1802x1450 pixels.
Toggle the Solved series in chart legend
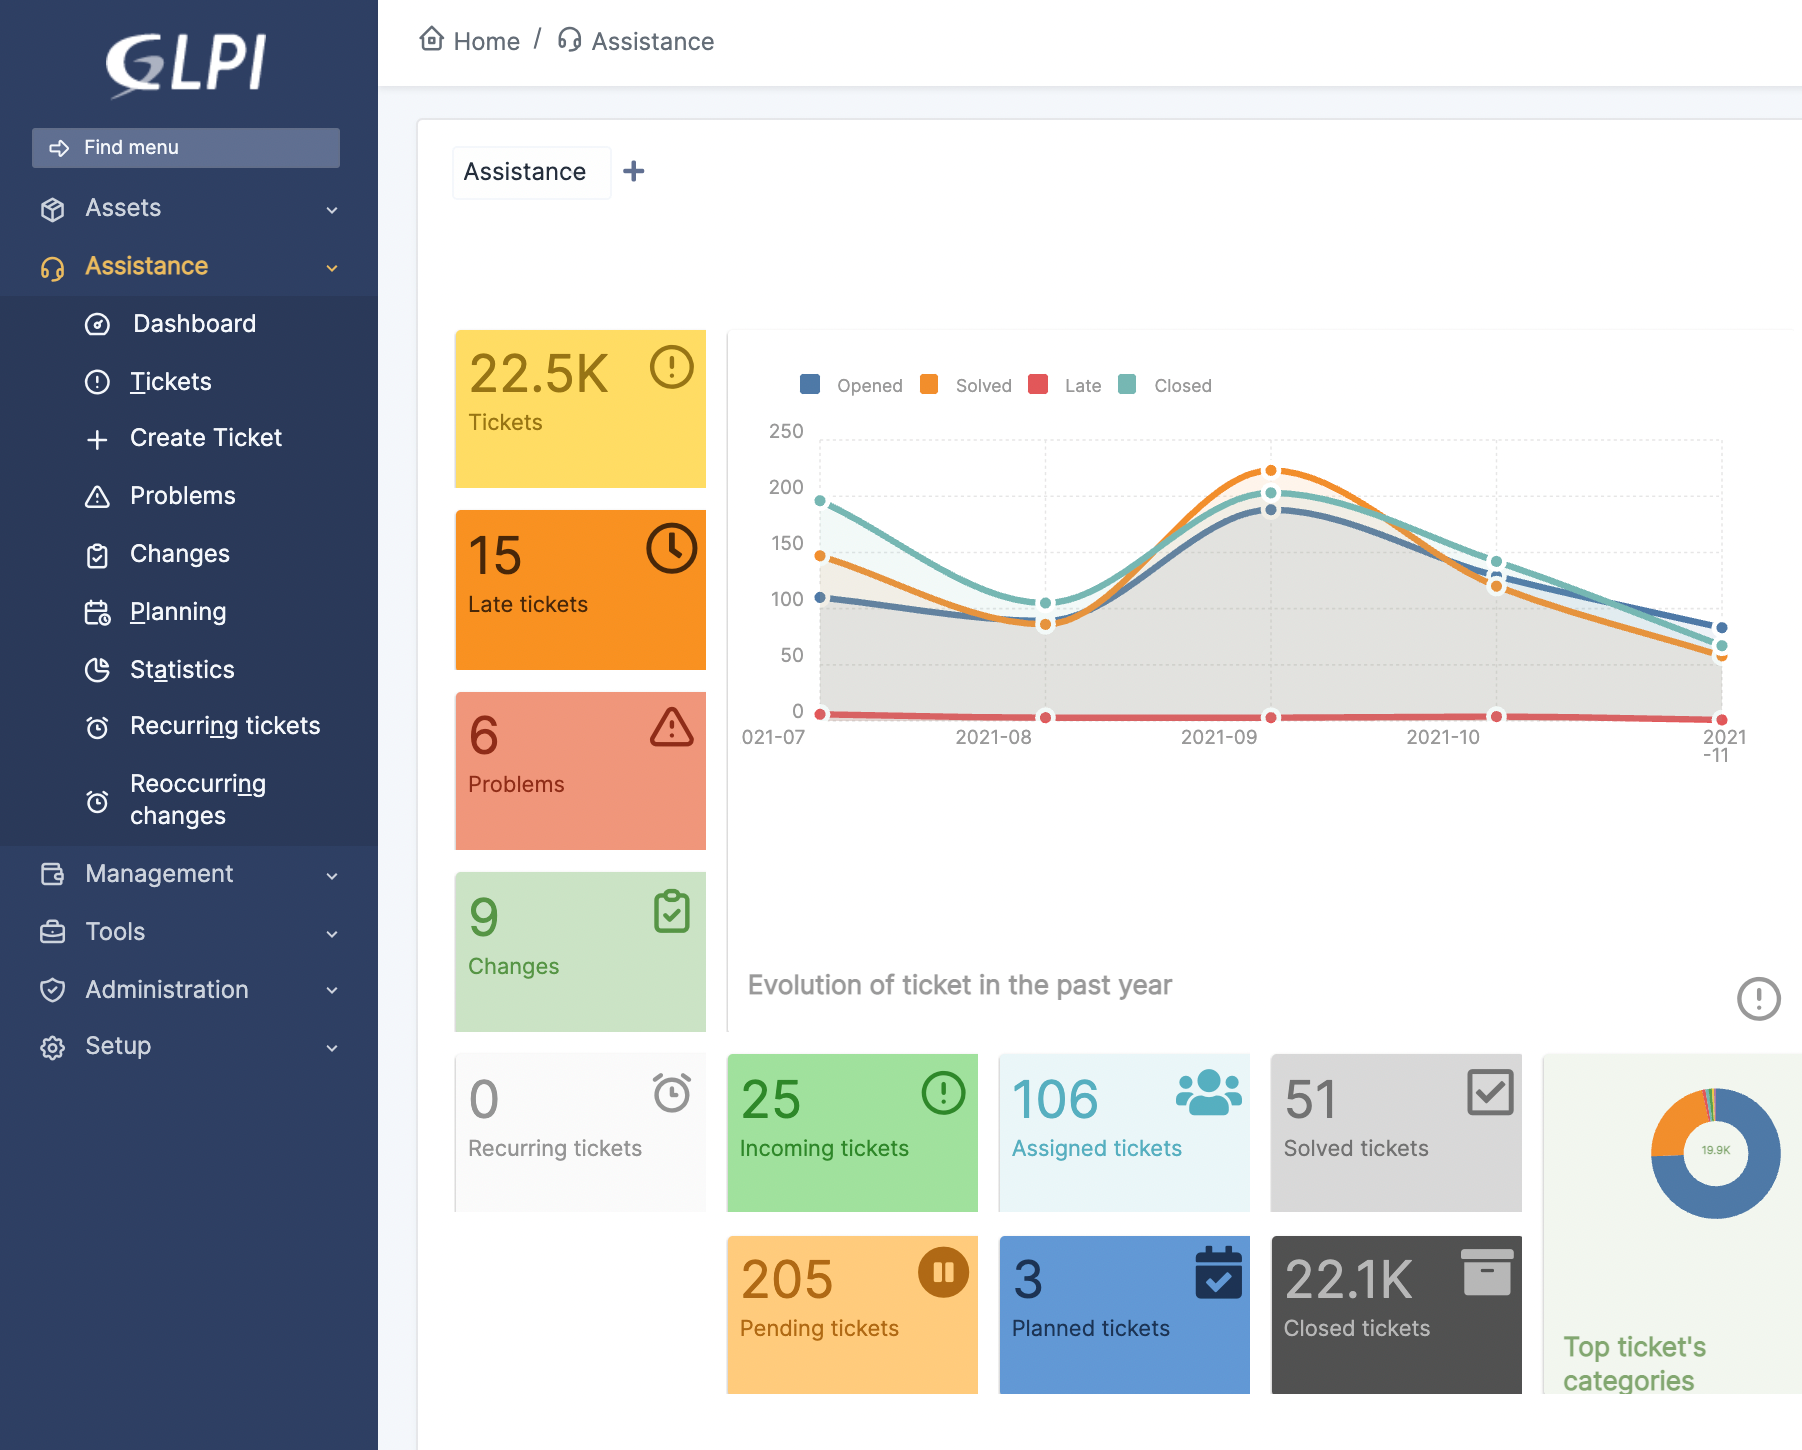click(966, 385)
